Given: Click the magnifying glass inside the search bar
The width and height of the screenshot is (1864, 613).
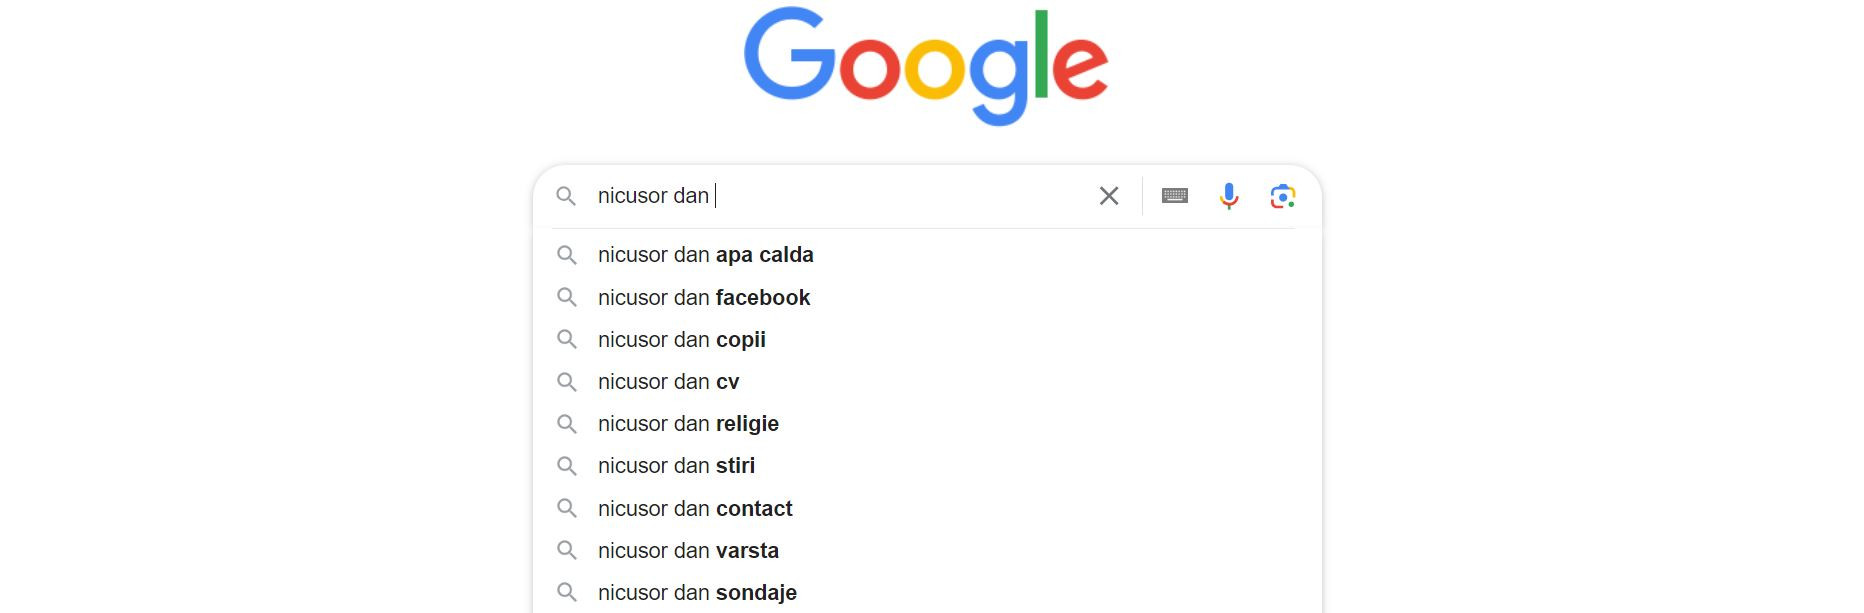Looking at the screenshot, I should click(568, 196).
